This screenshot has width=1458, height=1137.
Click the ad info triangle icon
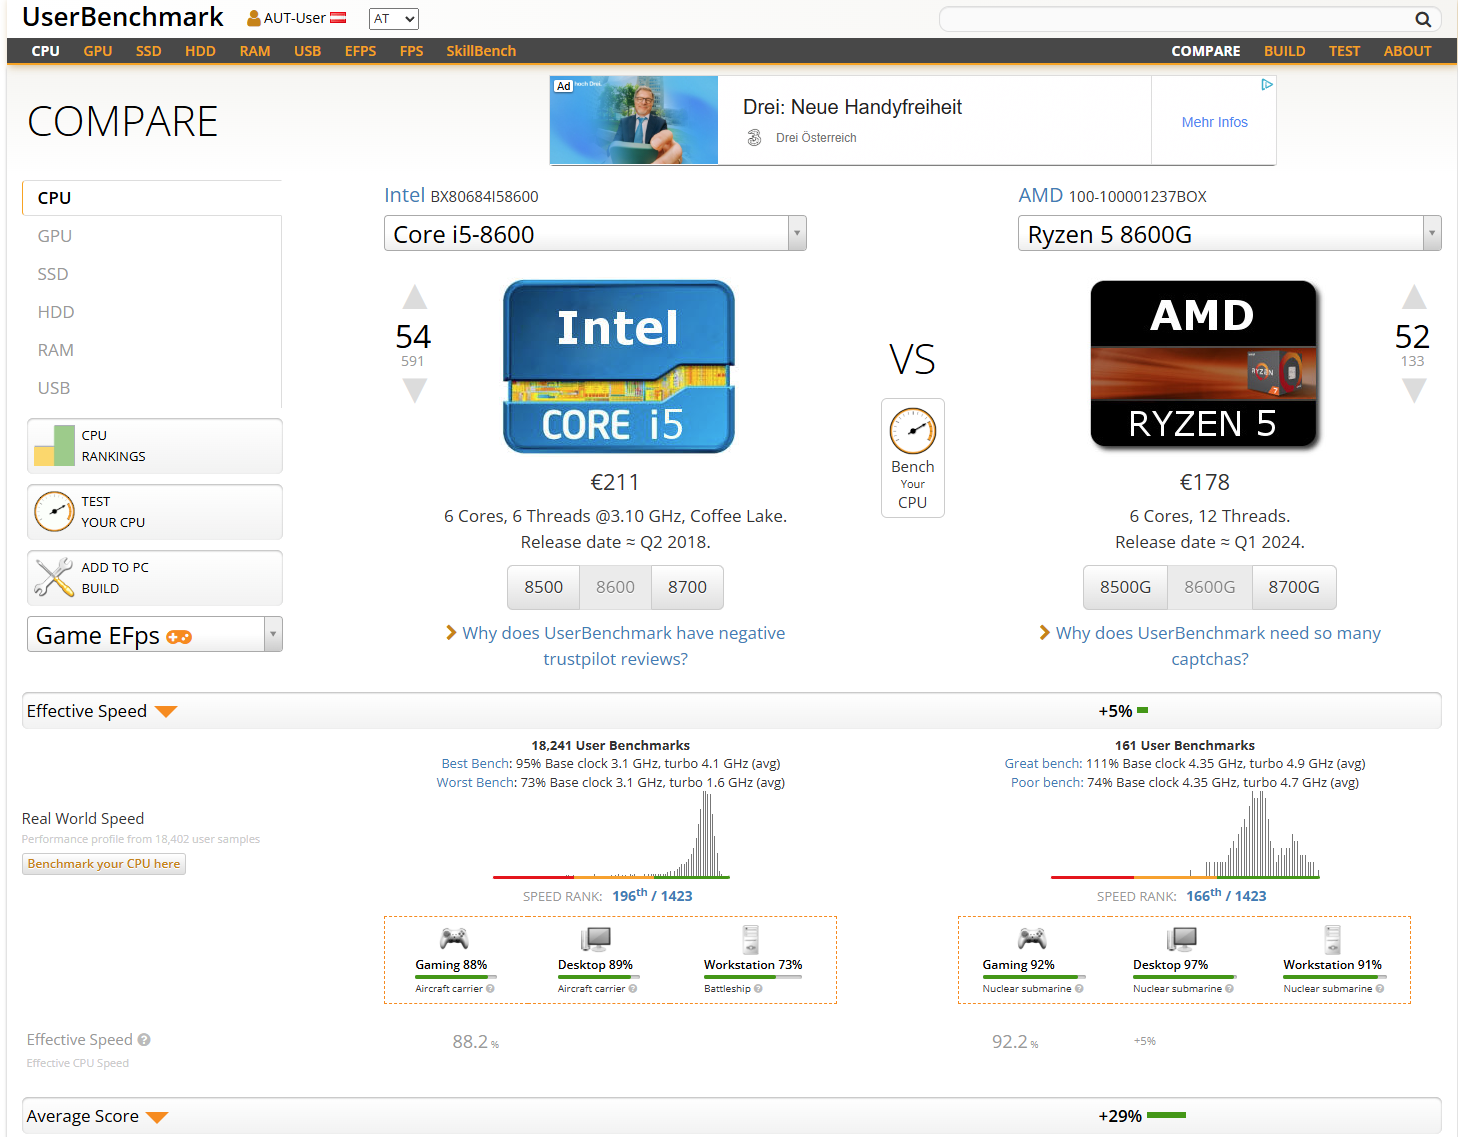(x=1267, y=85)
